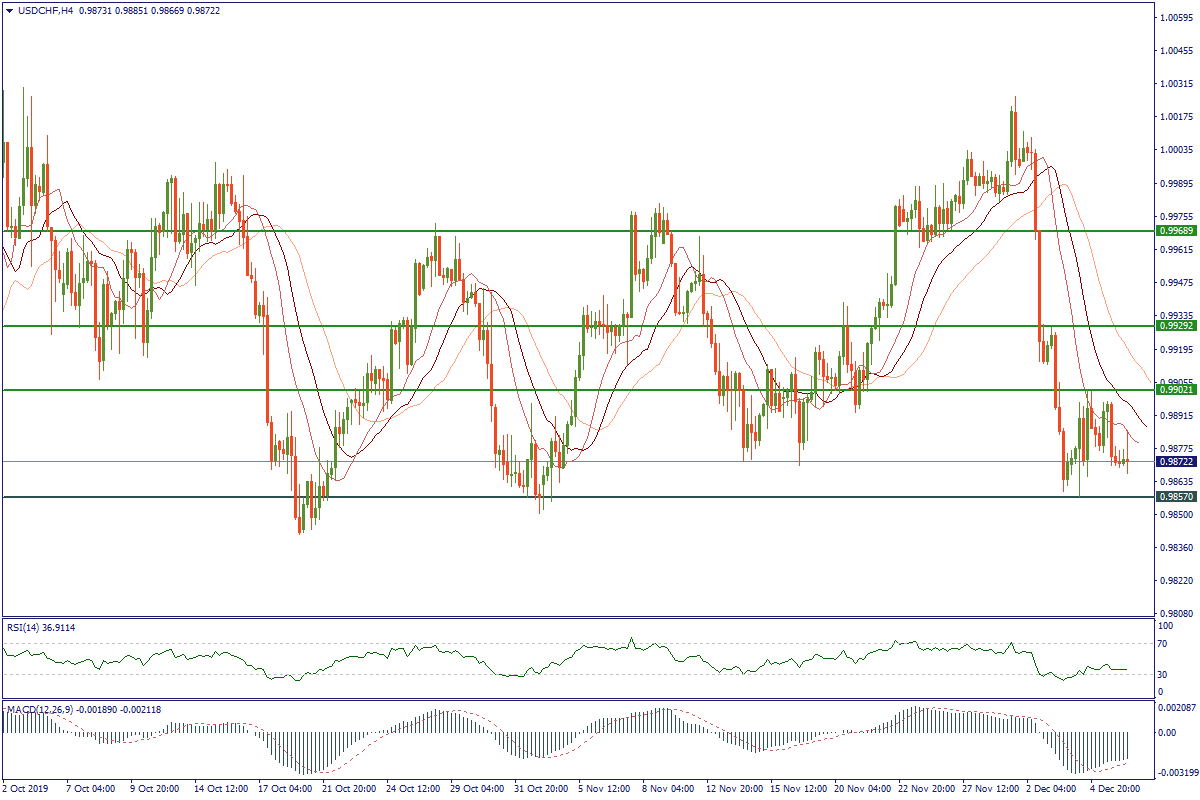The height and width of the screenshot is (800, 1200).
Task: Click the 22 Nov 20:00 time axis label
Action: click(926, 789)
